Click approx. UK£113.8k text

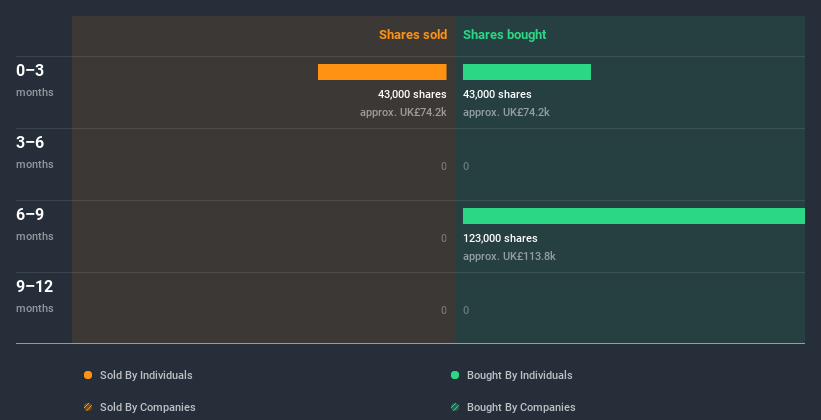[509, 257]
